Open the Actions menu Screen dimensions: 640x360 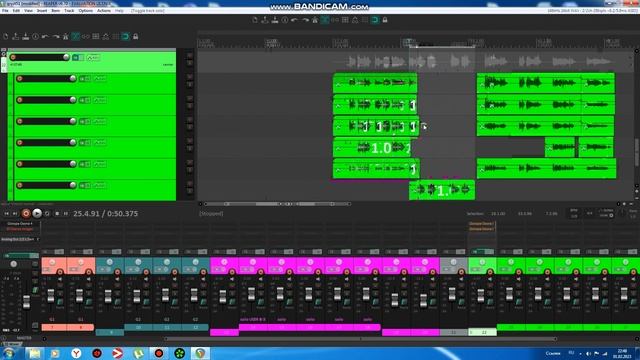(104, 11)
